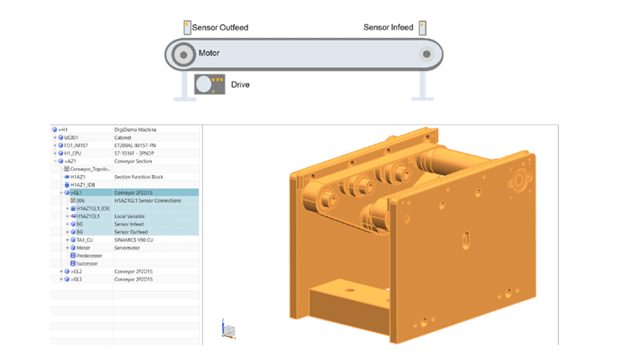
Task: Select the 'Section Function Block' description cell
Action: [x=138, y=177]
